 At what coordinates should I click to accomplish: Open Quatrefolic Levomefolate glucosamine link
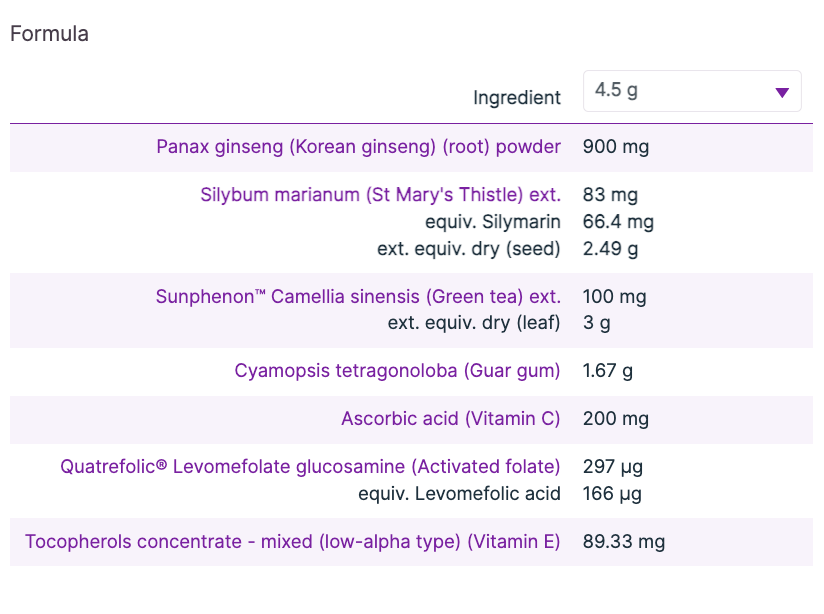[x=310, y=467]
